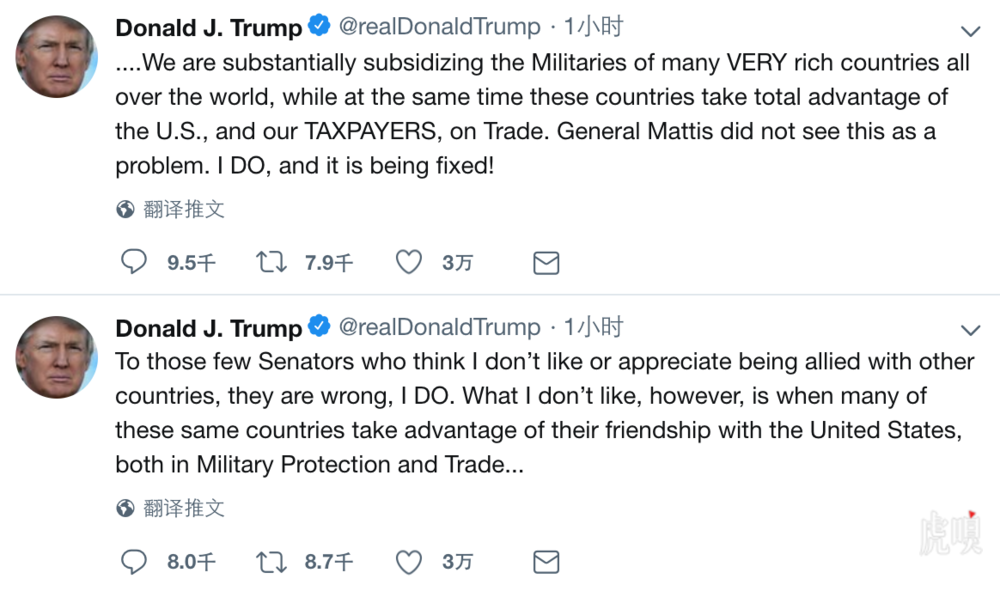
Task: Like the tweet about TAXPAYERS on Trade
Action: [x=409, y=263]
